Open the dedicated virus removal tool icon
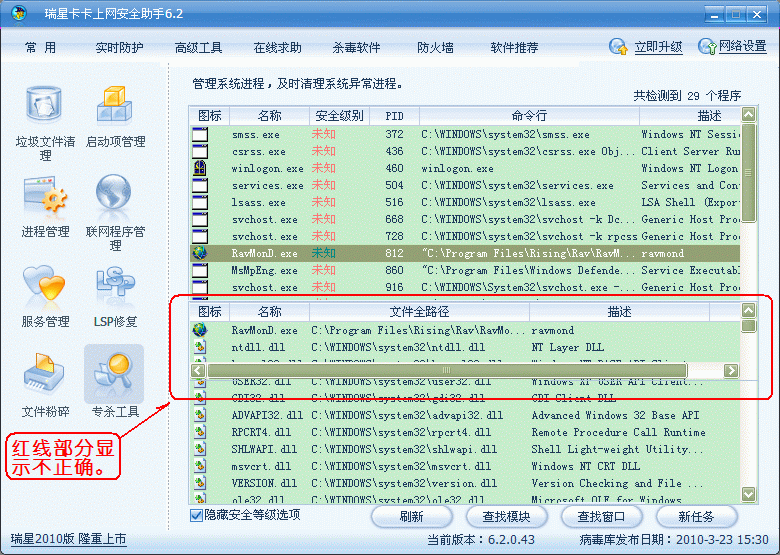 [x=114, y=373]
